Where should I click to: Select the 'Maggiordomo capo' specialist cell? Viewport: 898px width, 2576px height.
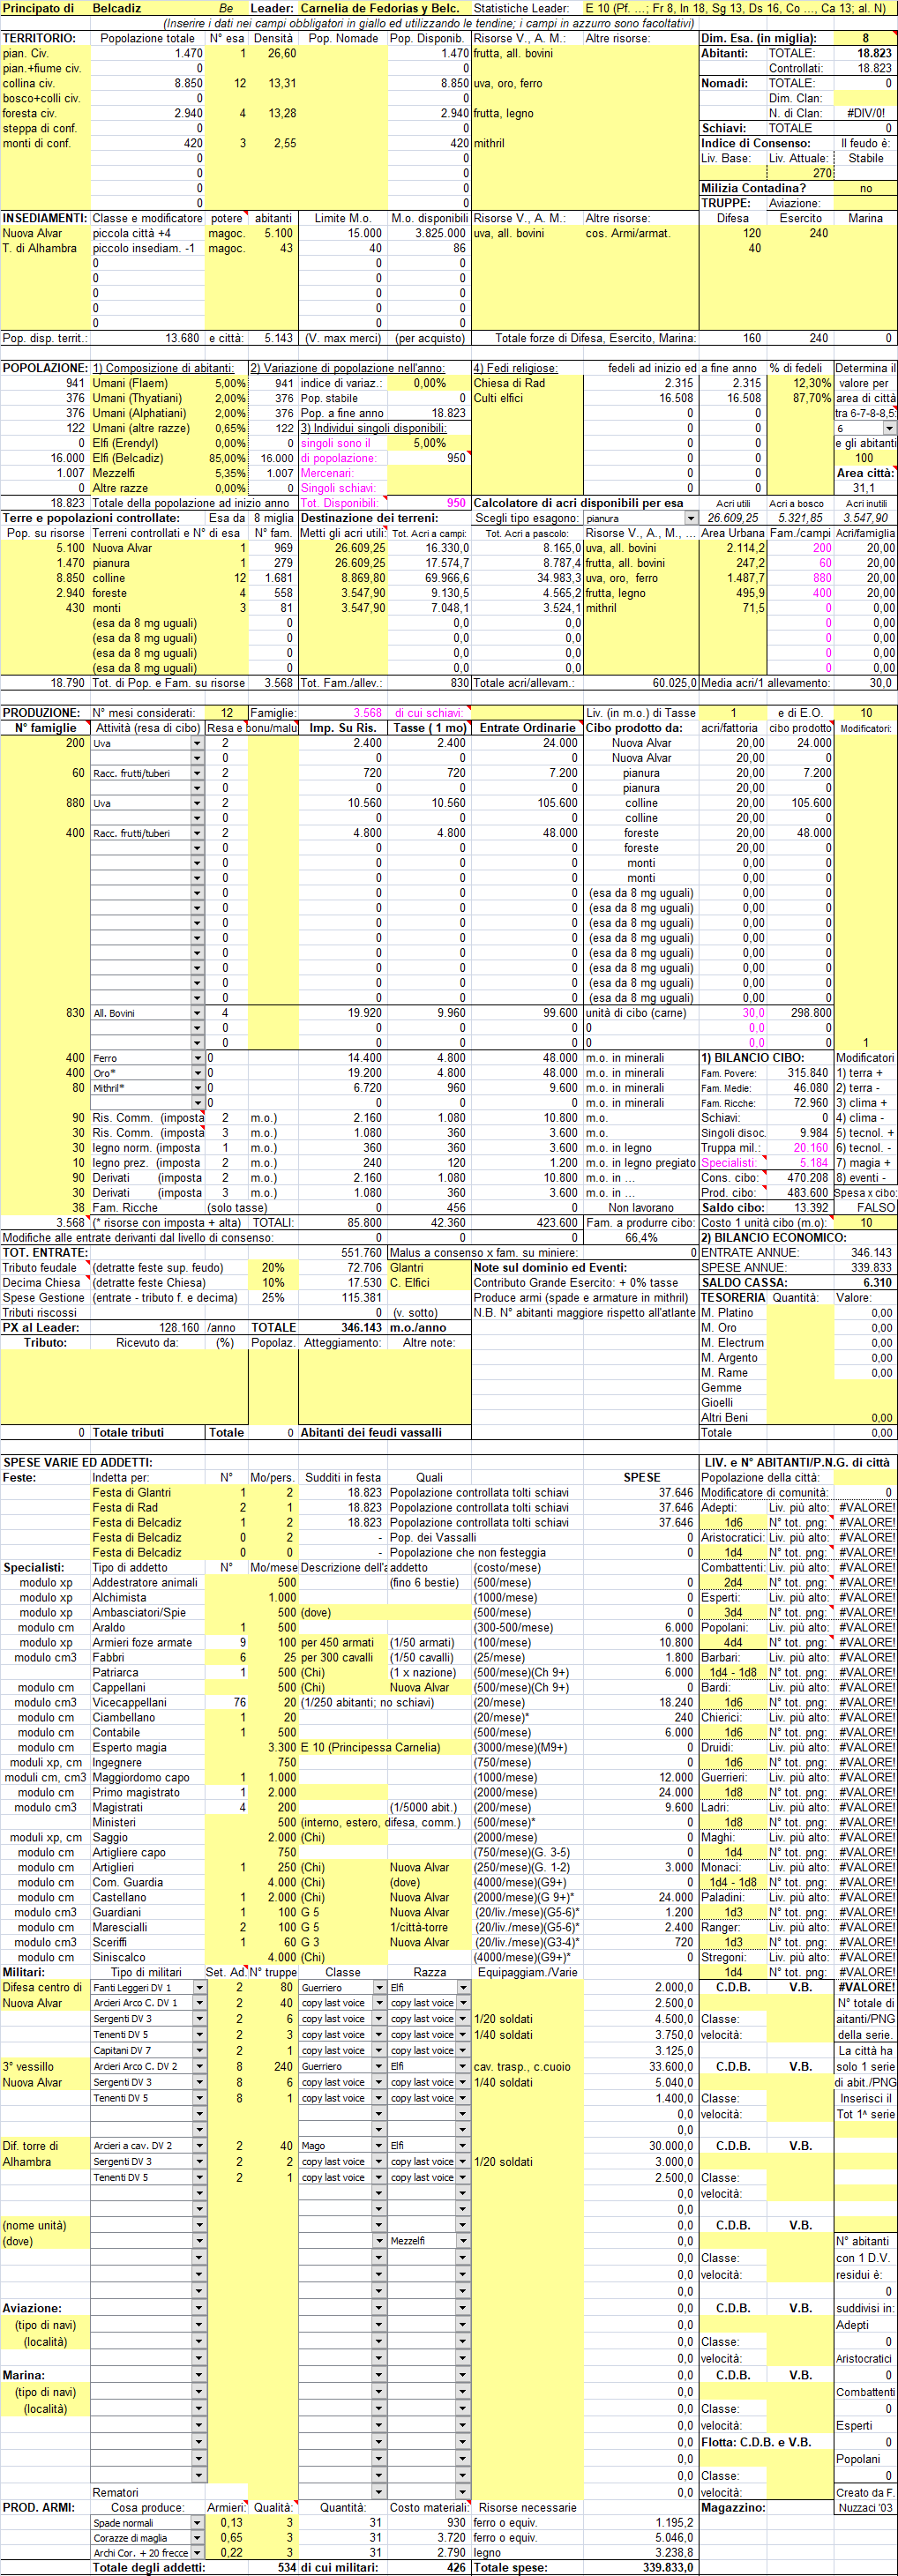click(148, 1778)
